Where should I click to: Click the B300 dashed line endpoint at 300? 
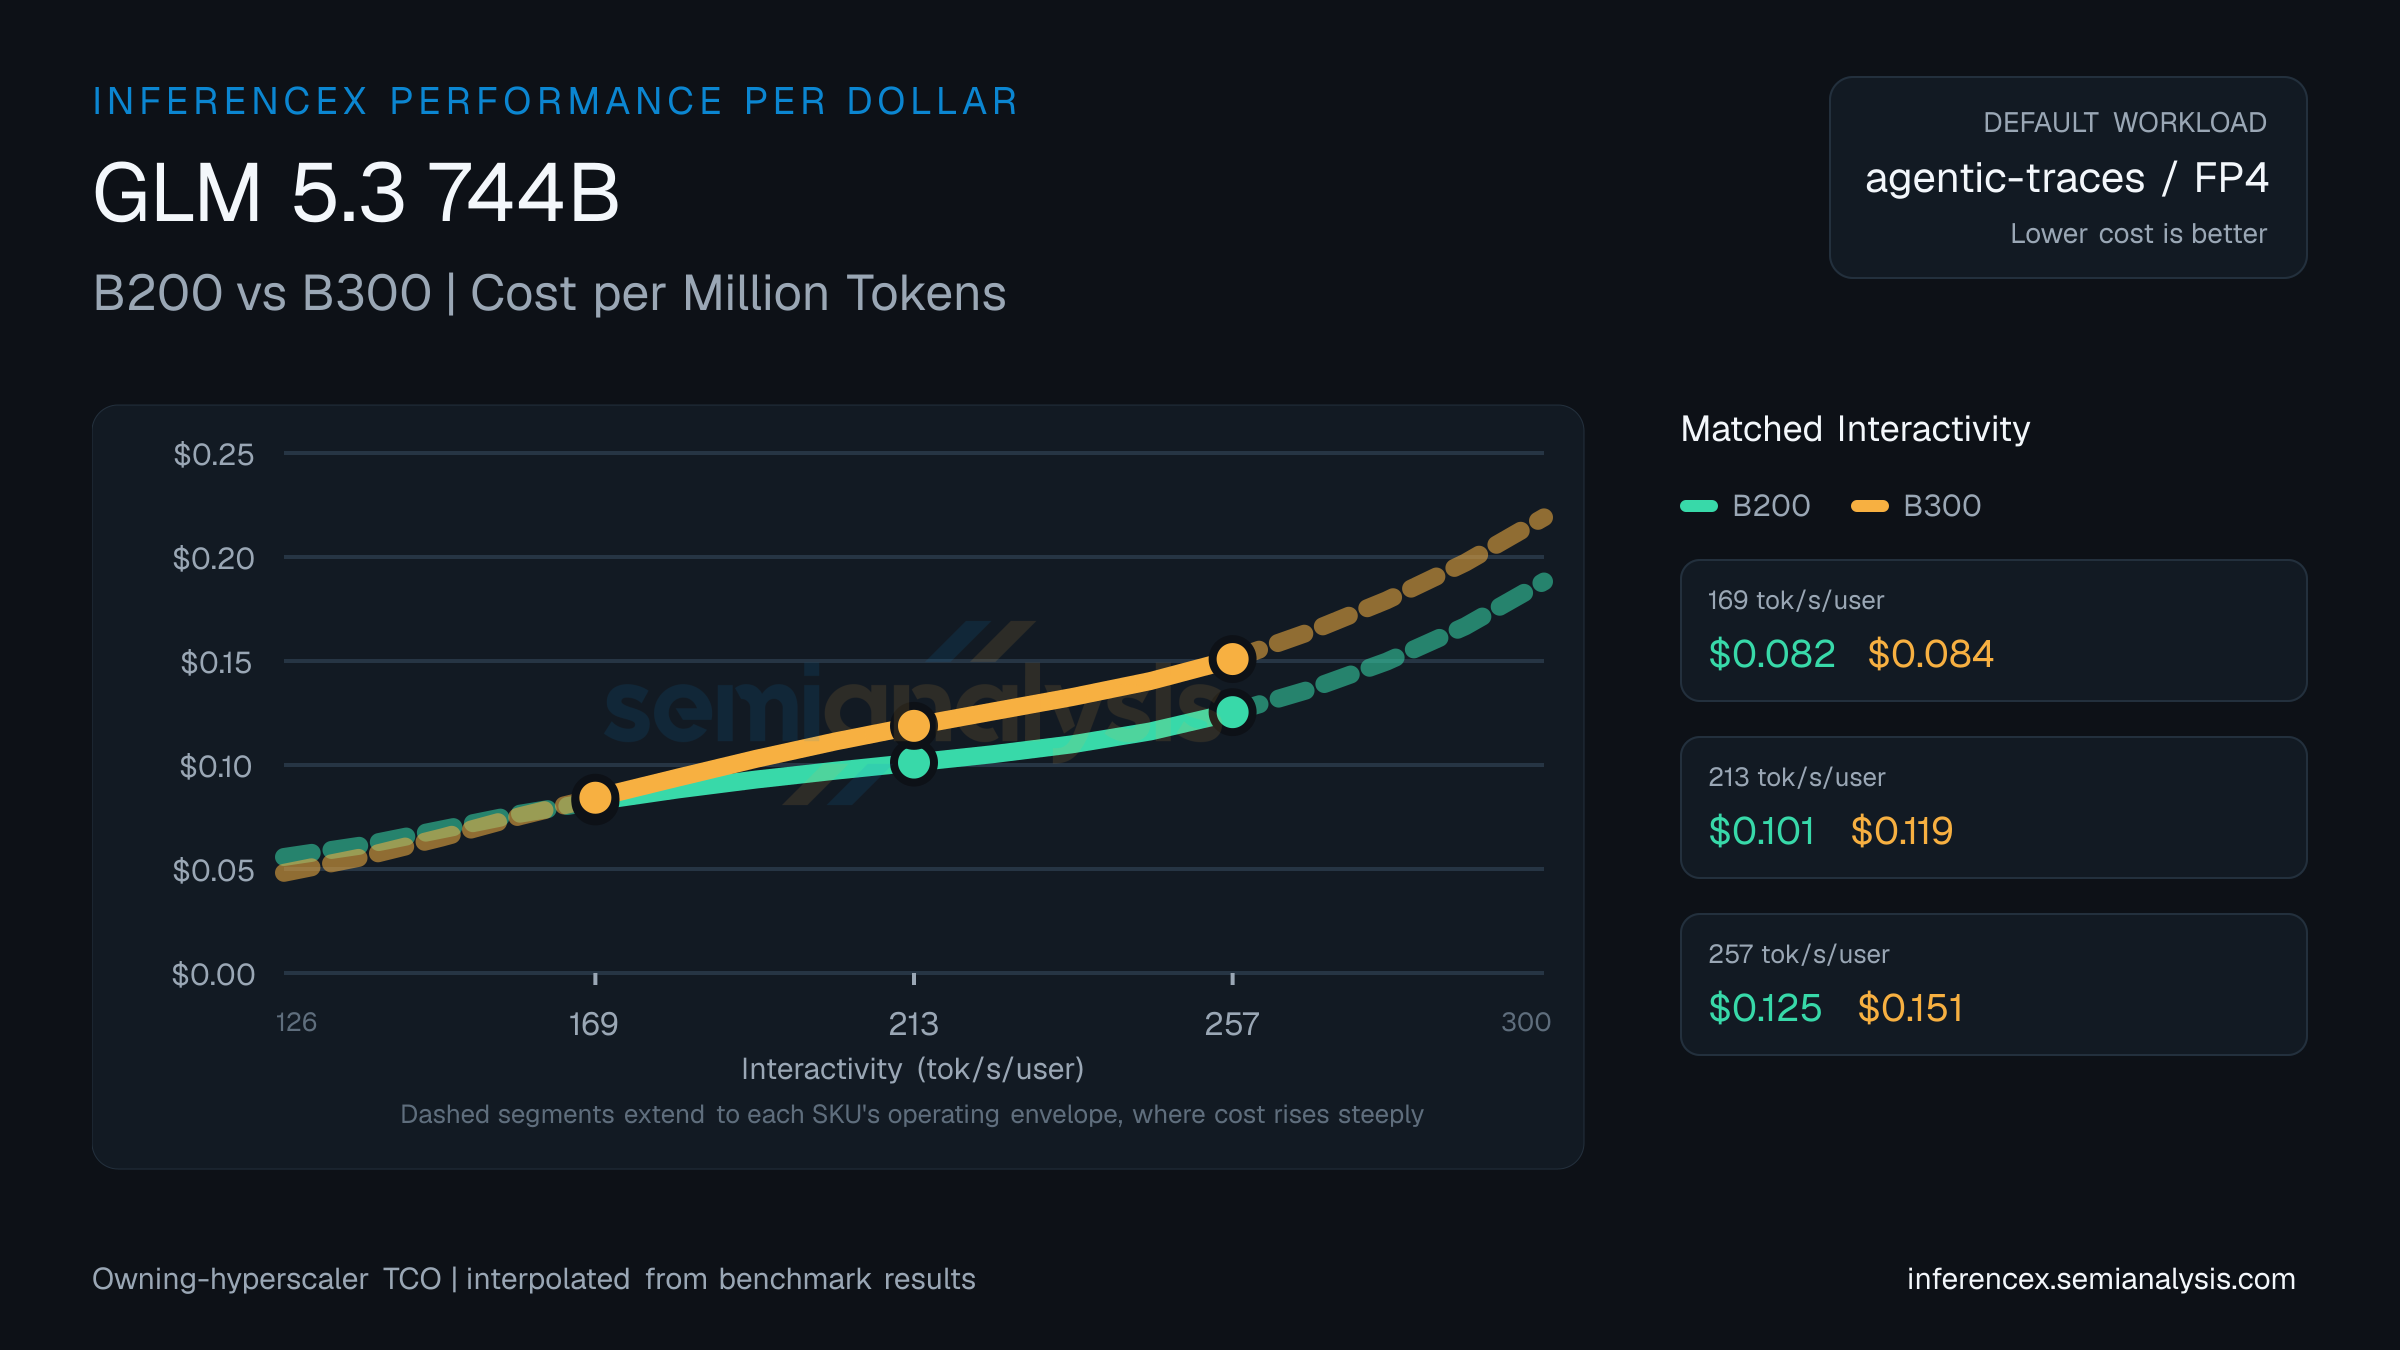pos(1543,518)
